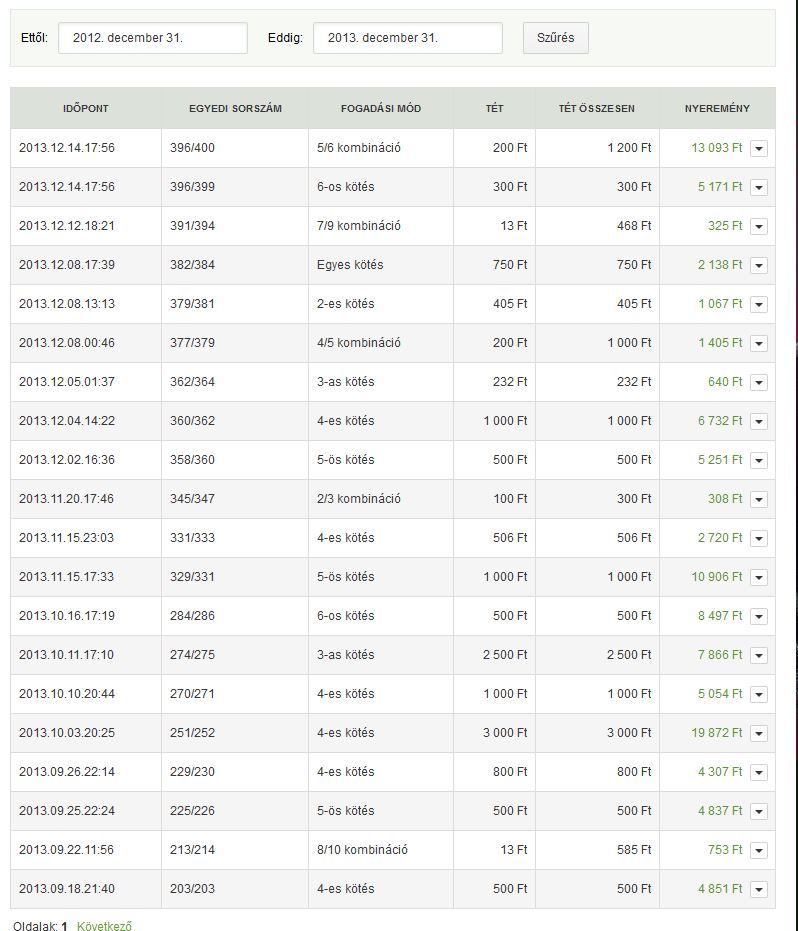The width and height of the screenshot is (798, 931).
Task: Sort by the Időpont column header
Action: click(86, 108)
